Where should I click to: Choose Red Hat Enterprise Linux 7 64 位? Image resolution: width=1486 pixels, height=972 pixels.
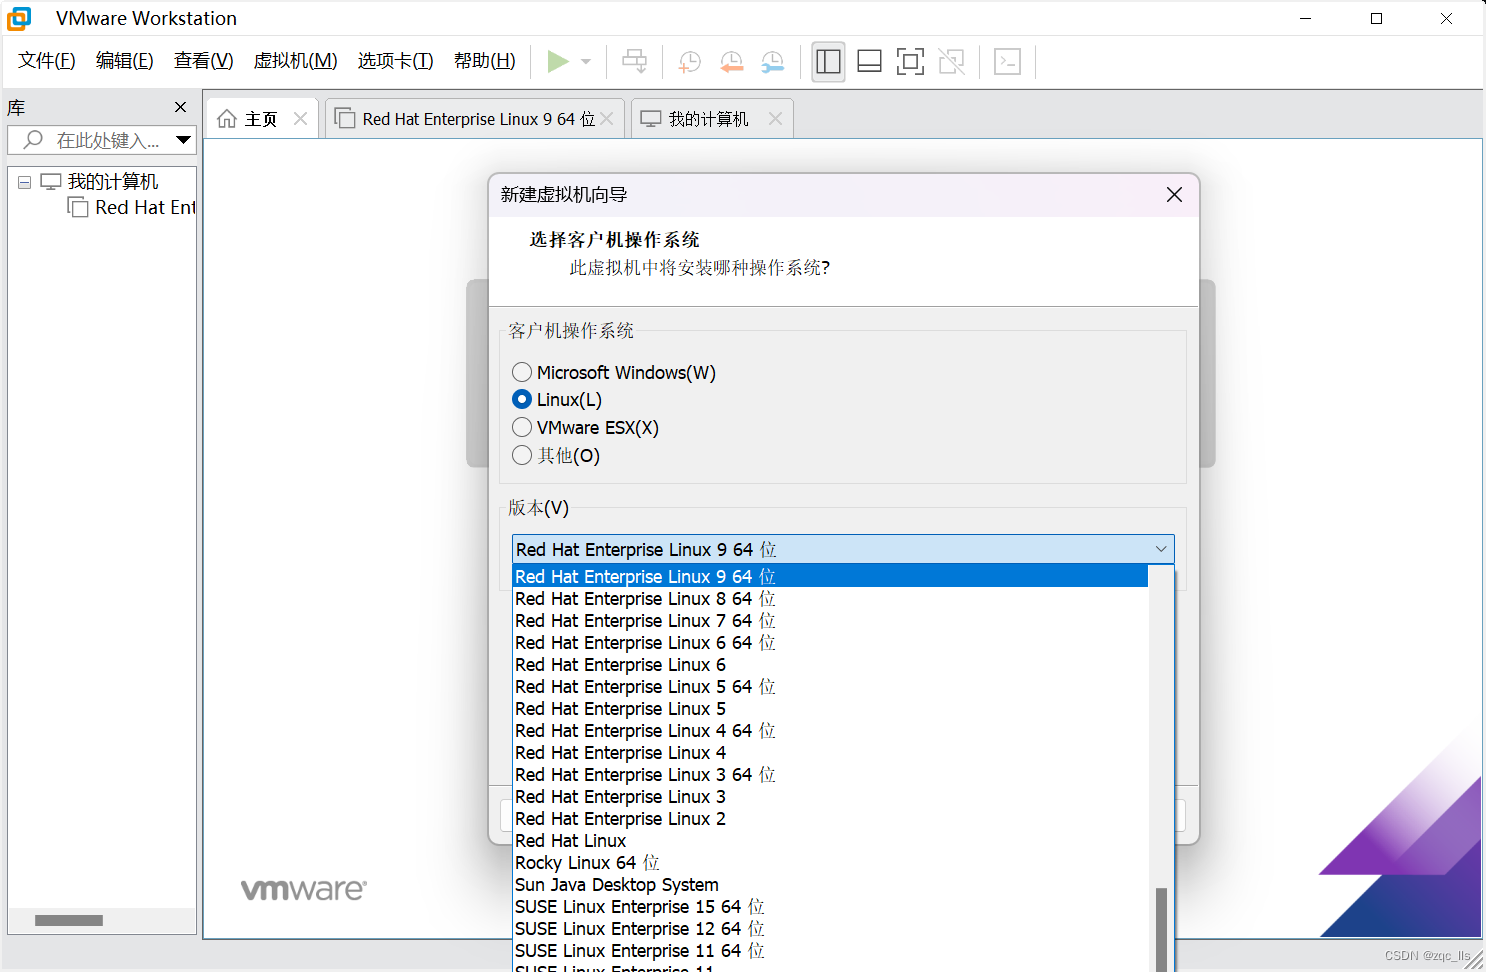tap(830, 621)
